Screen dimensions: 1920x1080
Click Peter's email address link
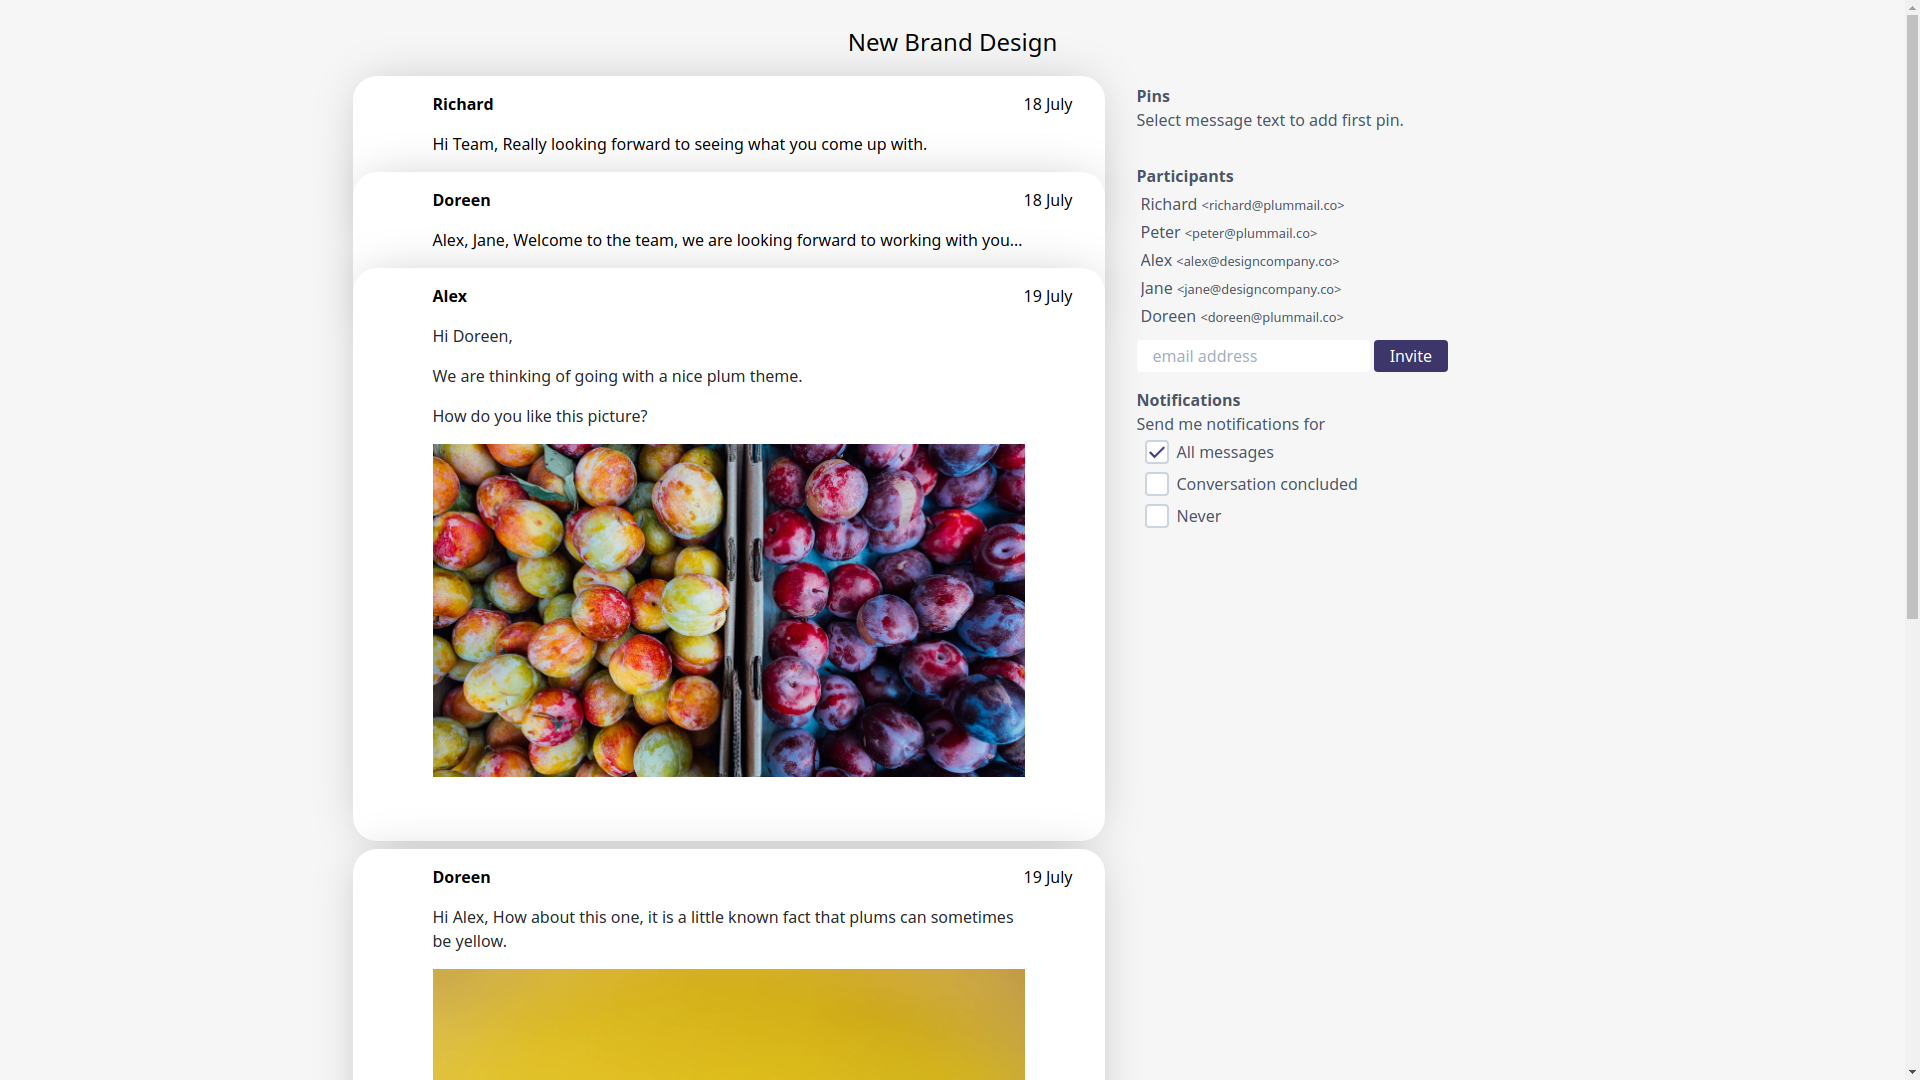1250,233
